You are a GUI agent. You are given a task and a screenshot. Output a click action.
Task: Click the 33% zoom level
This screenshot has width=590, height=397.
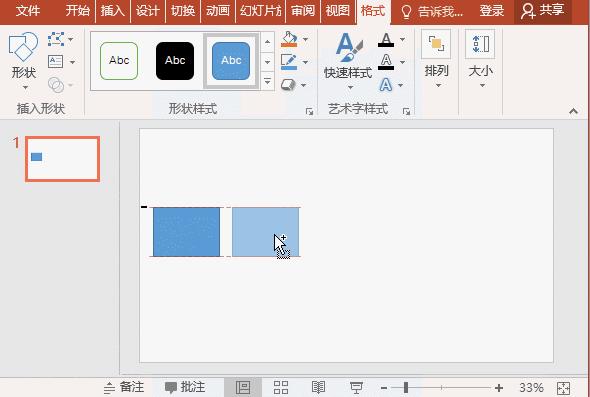[531, 388]
